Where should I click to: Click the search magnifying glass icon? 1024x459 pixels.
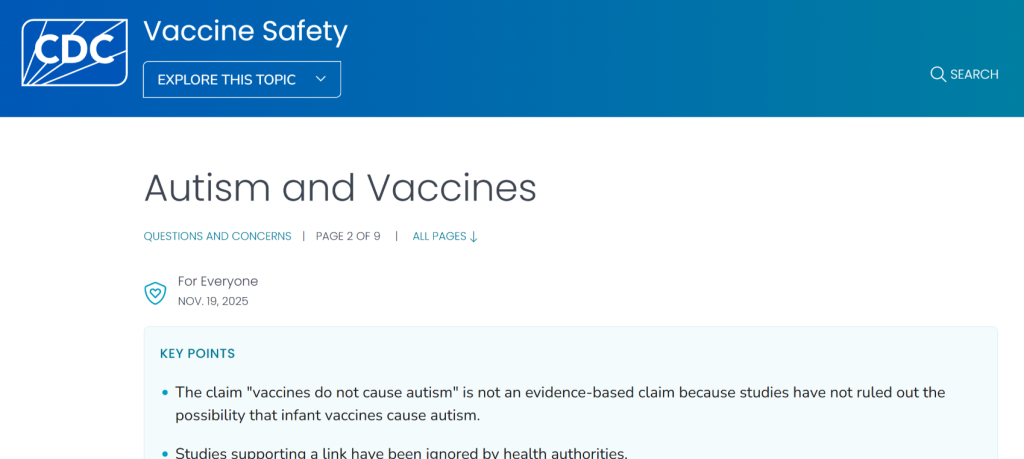click(937, 74)
